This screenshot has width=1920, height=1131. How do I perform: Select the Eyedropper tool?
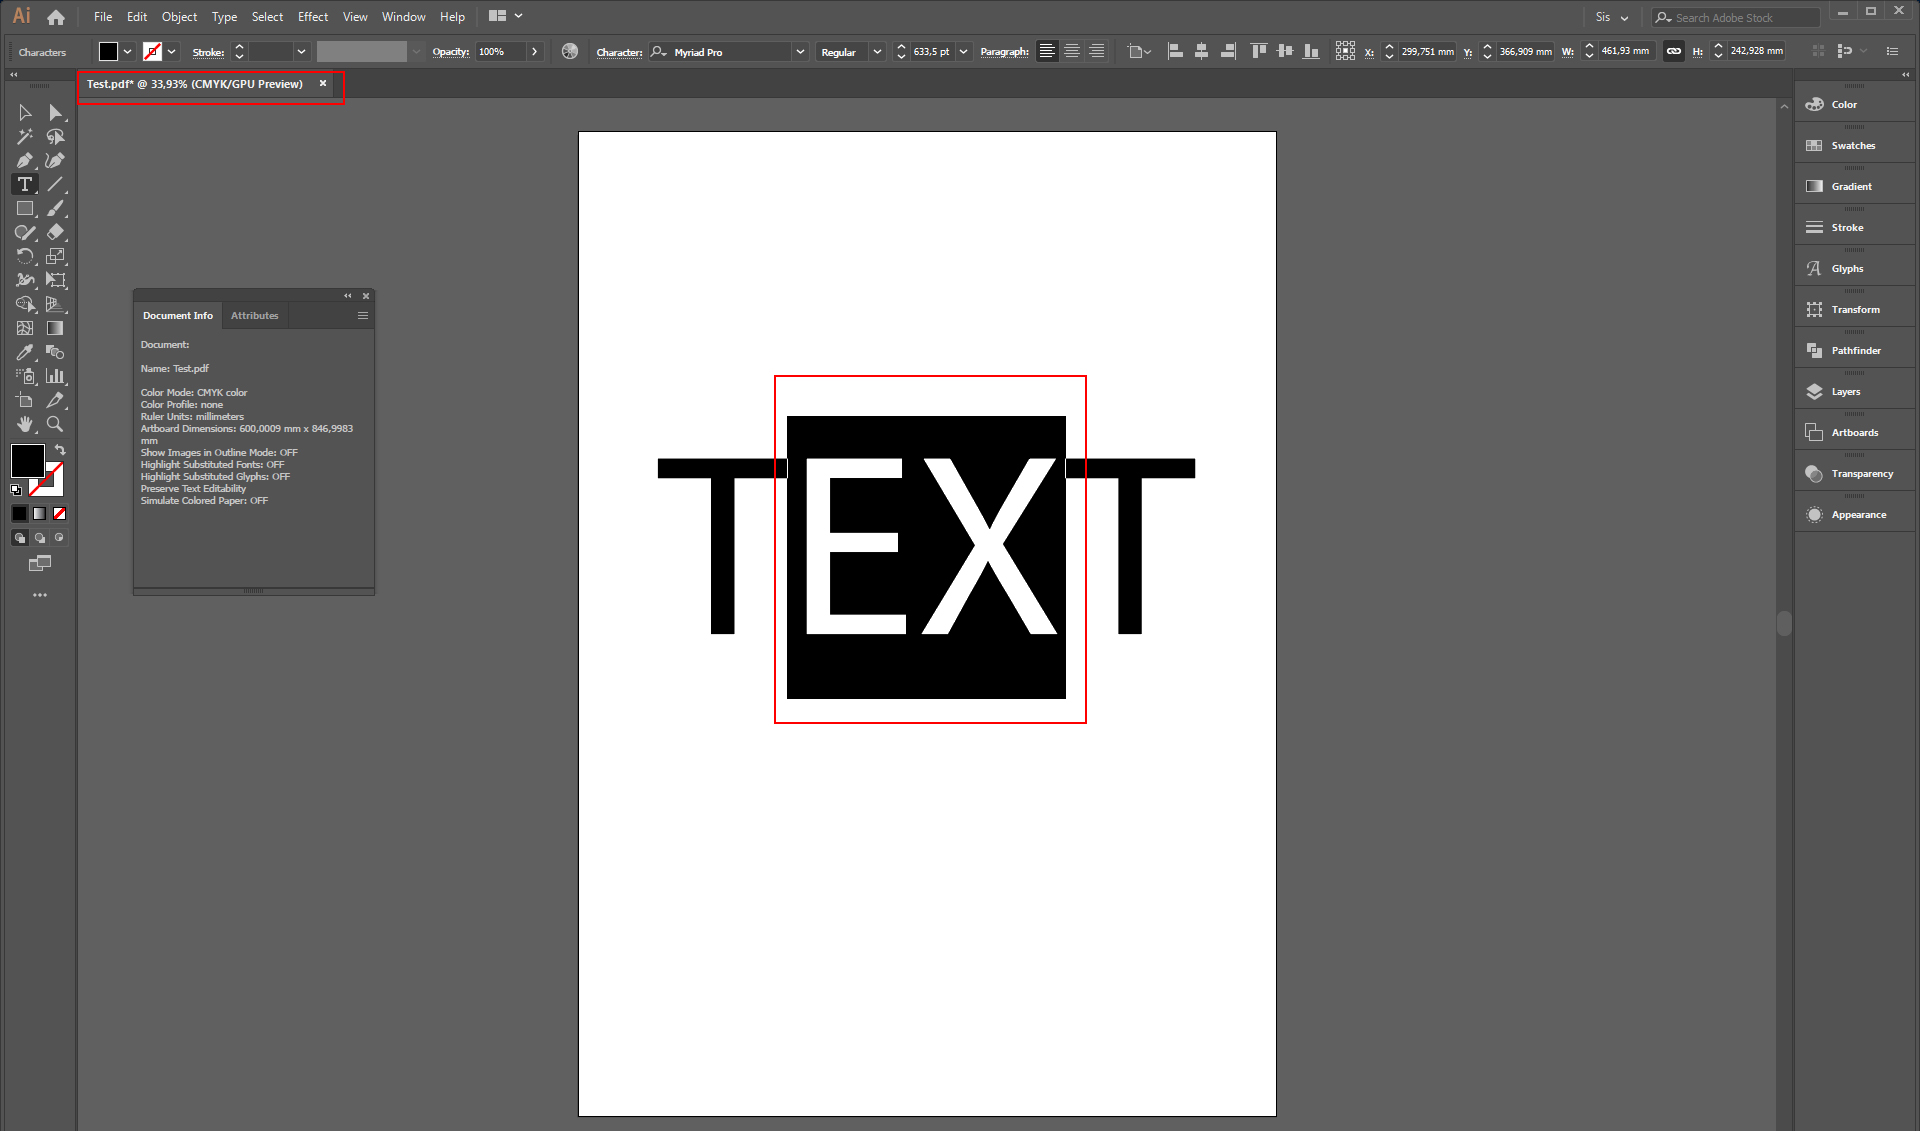coord(23,352)
